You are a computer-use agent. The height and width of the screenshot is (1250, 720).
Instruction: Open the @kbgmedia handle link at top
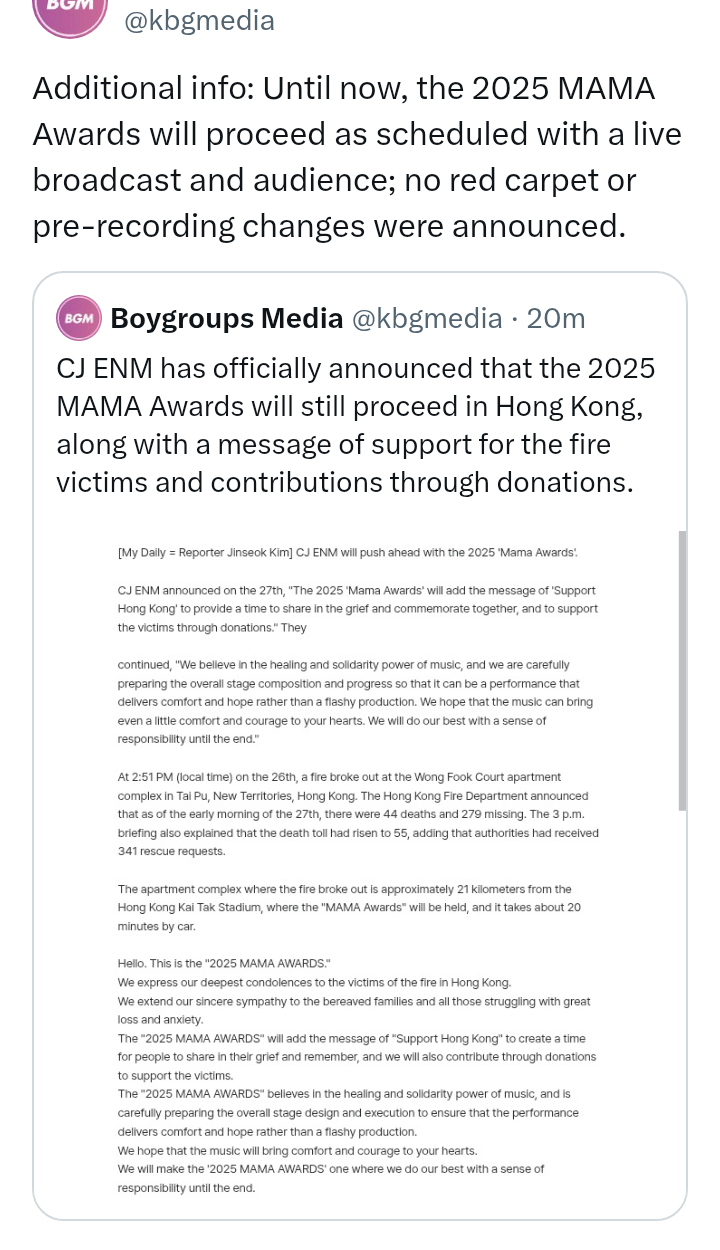[x=198, y=20]
